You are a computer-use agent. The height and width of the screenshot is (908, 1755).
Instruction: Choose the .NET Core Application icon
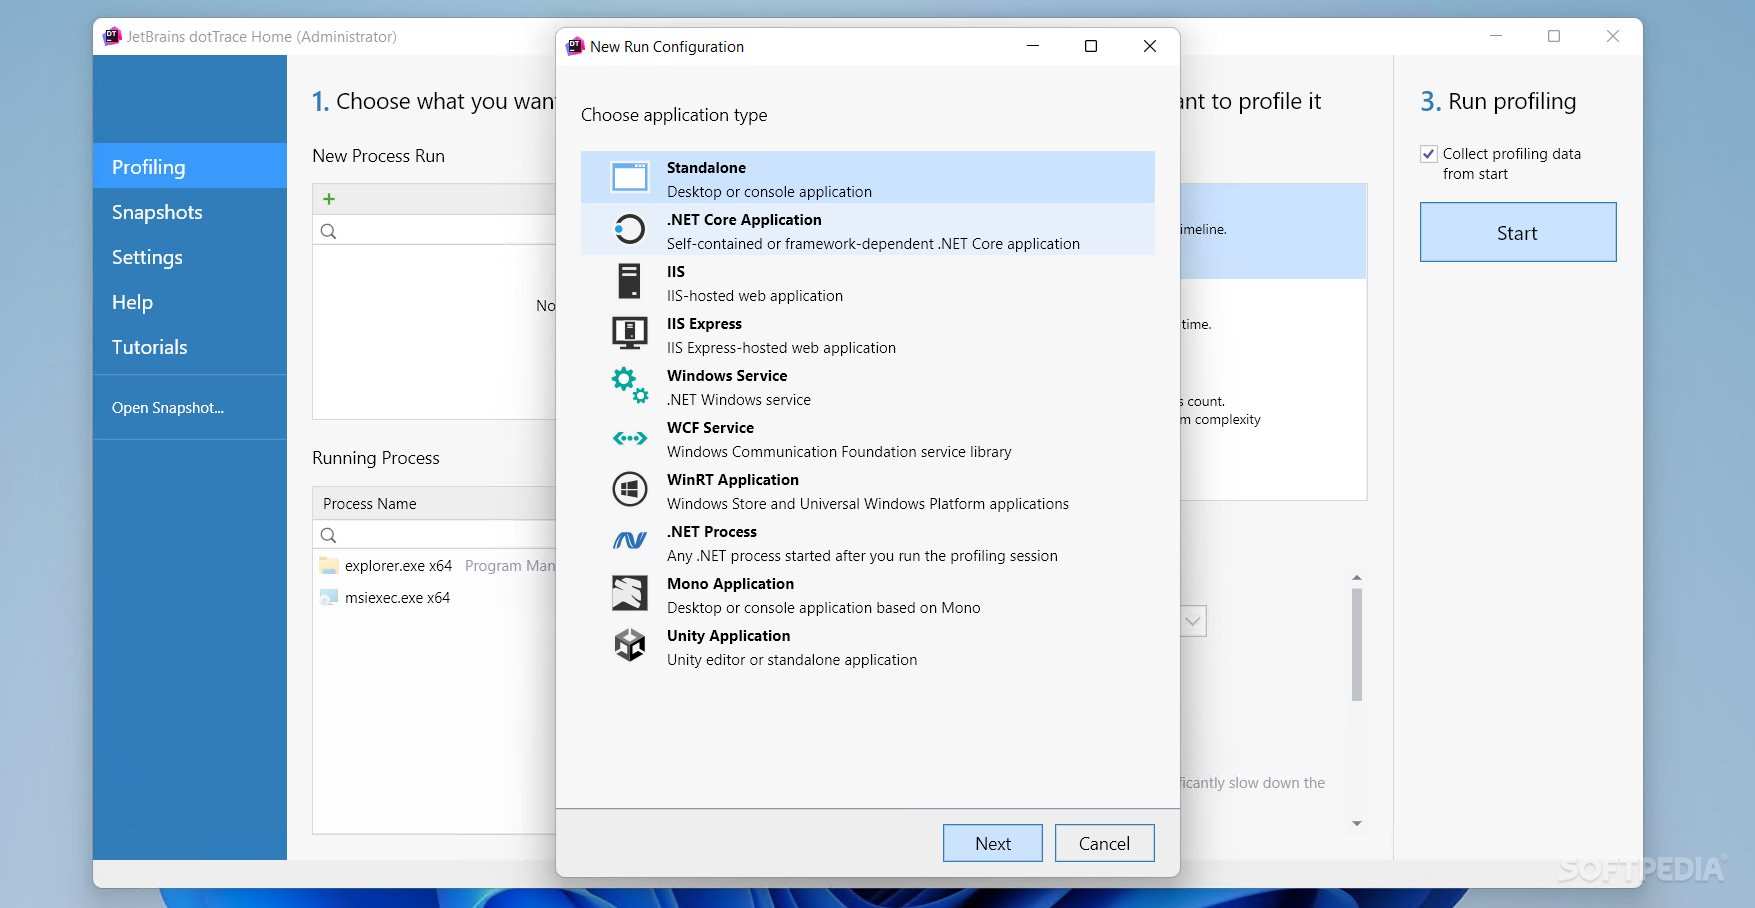pos(630,230)
